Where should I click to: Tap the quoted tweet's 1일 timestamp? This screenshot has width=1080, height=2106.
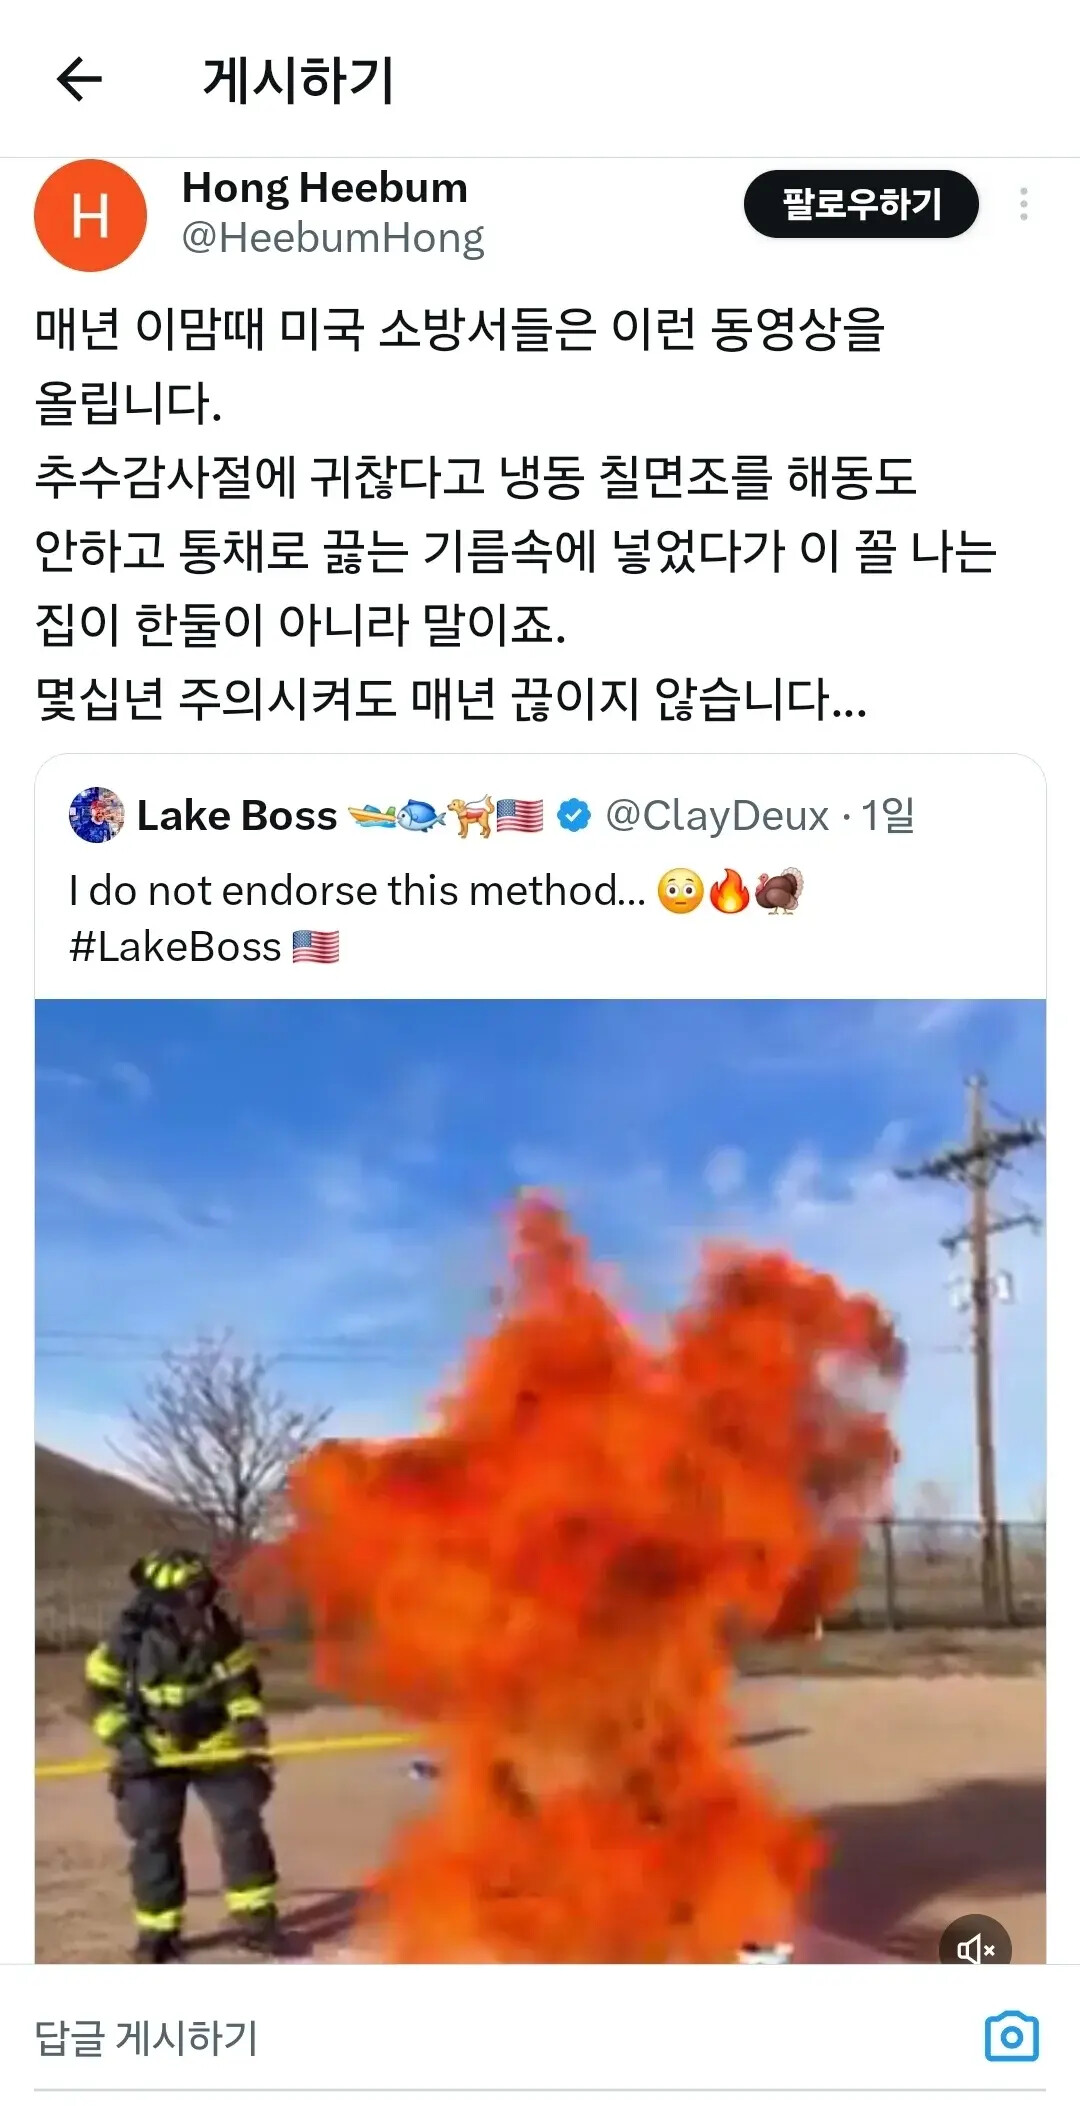[888, 815]
